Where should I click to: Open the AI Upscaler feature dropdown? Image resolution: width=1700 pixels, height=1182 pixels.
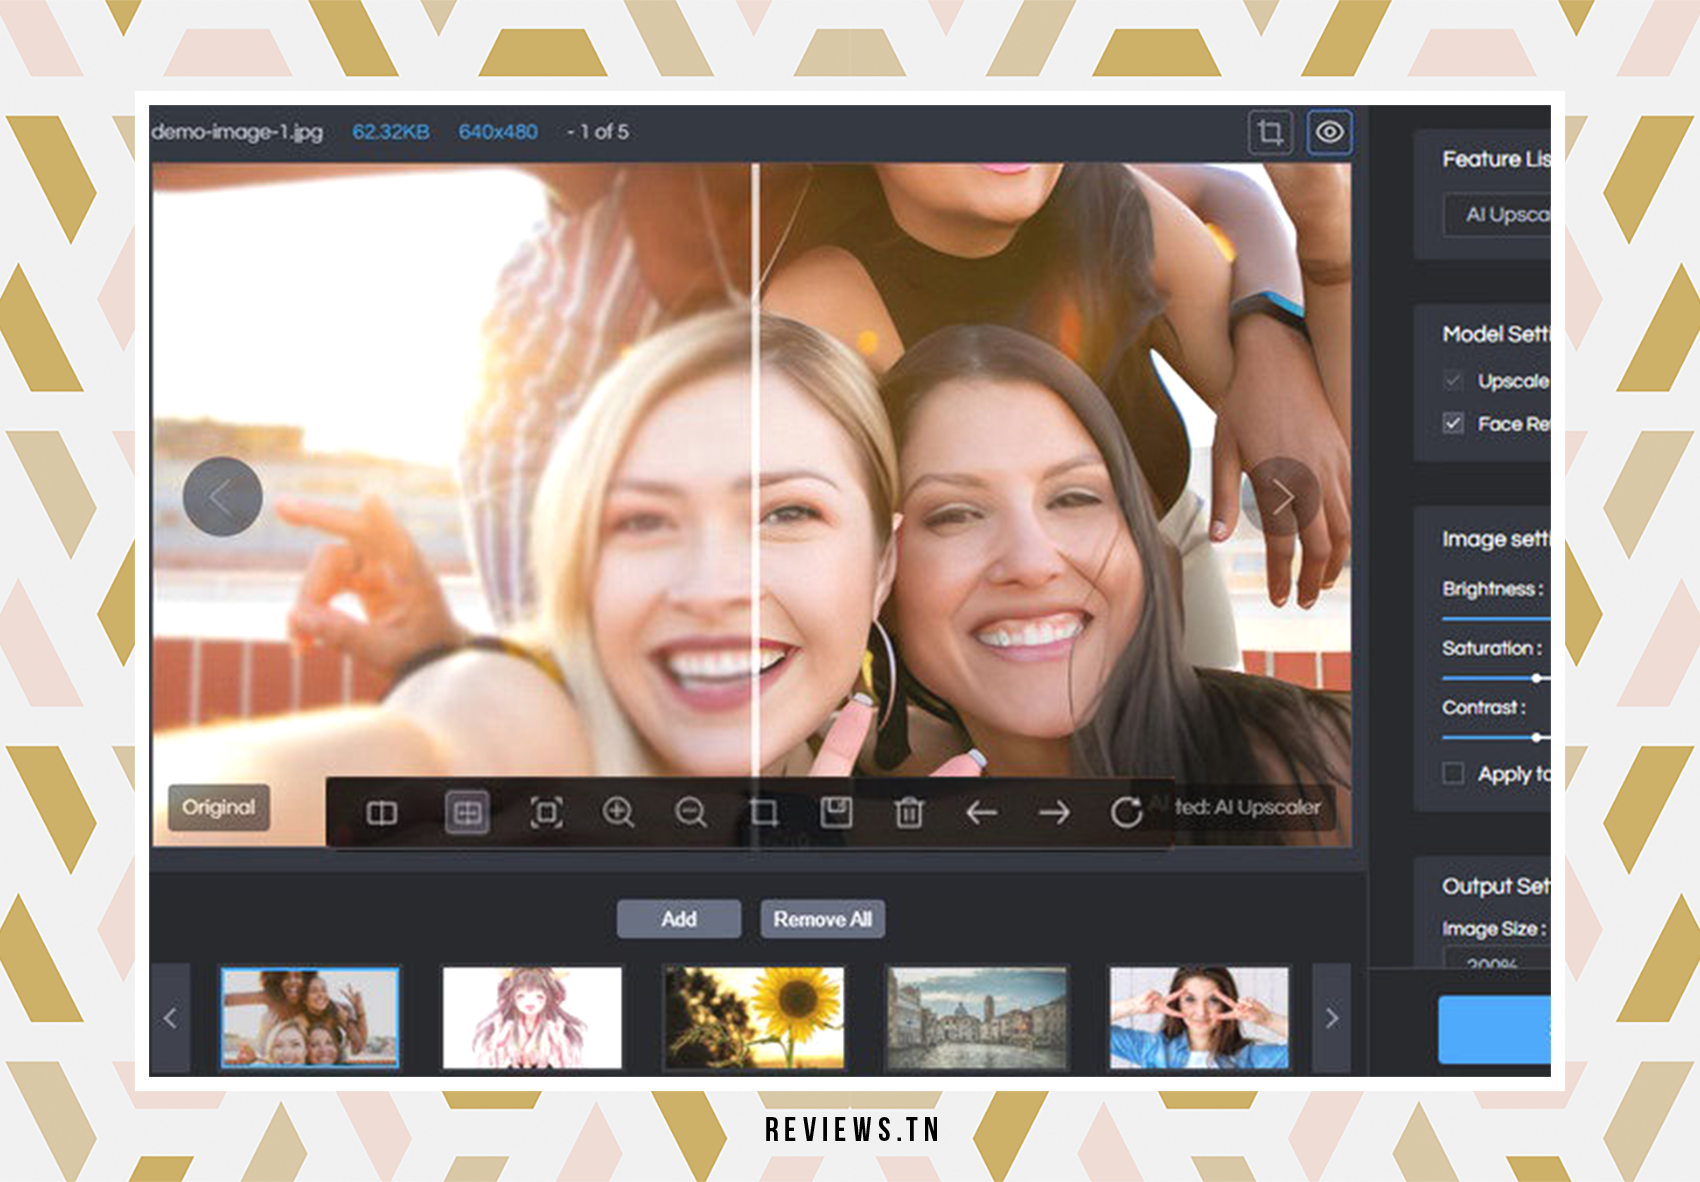[x=1497, y=215]
